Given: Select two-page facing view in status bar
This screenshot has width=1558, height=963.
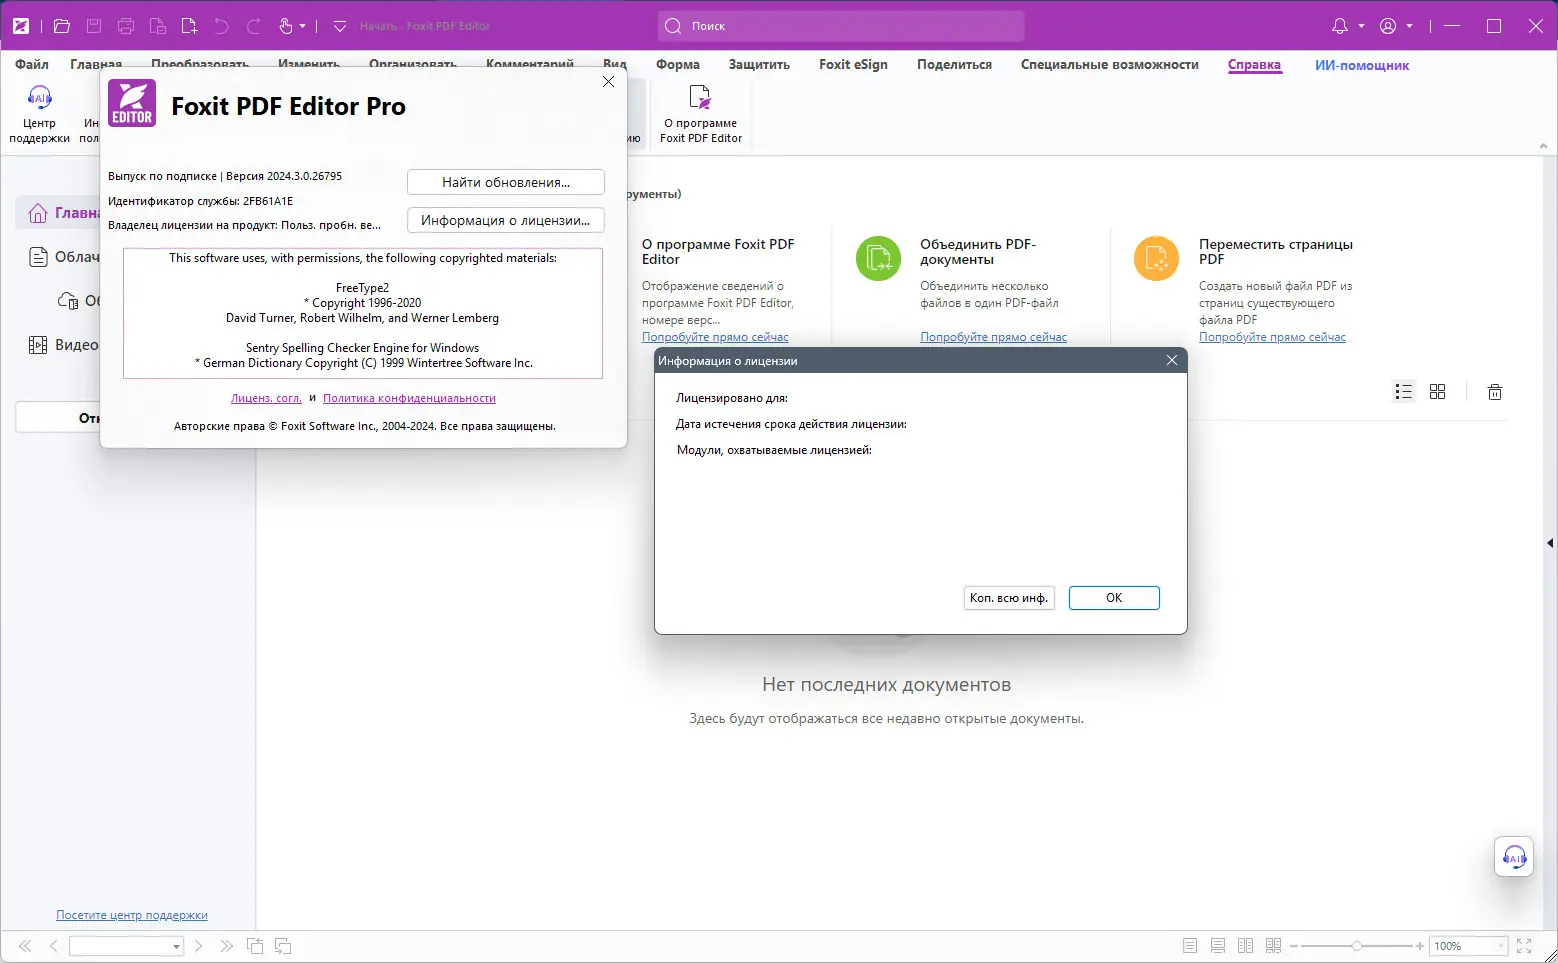Looking at the screenshot, I should 1246,946.
